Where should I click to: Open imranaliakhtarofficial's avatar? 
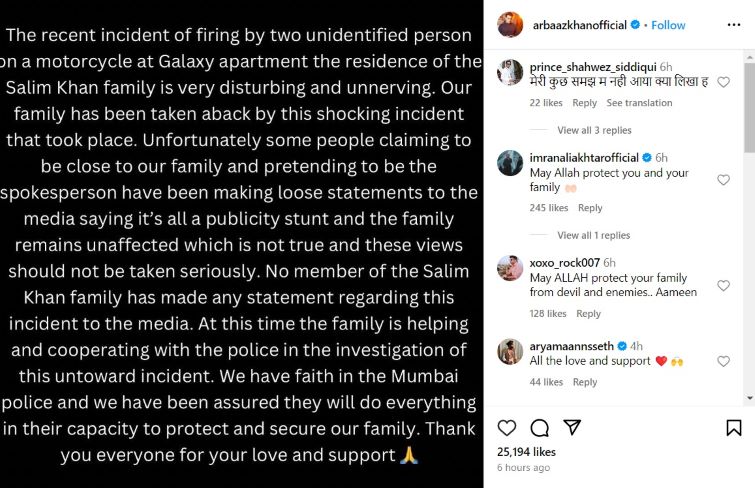[510, 164]
